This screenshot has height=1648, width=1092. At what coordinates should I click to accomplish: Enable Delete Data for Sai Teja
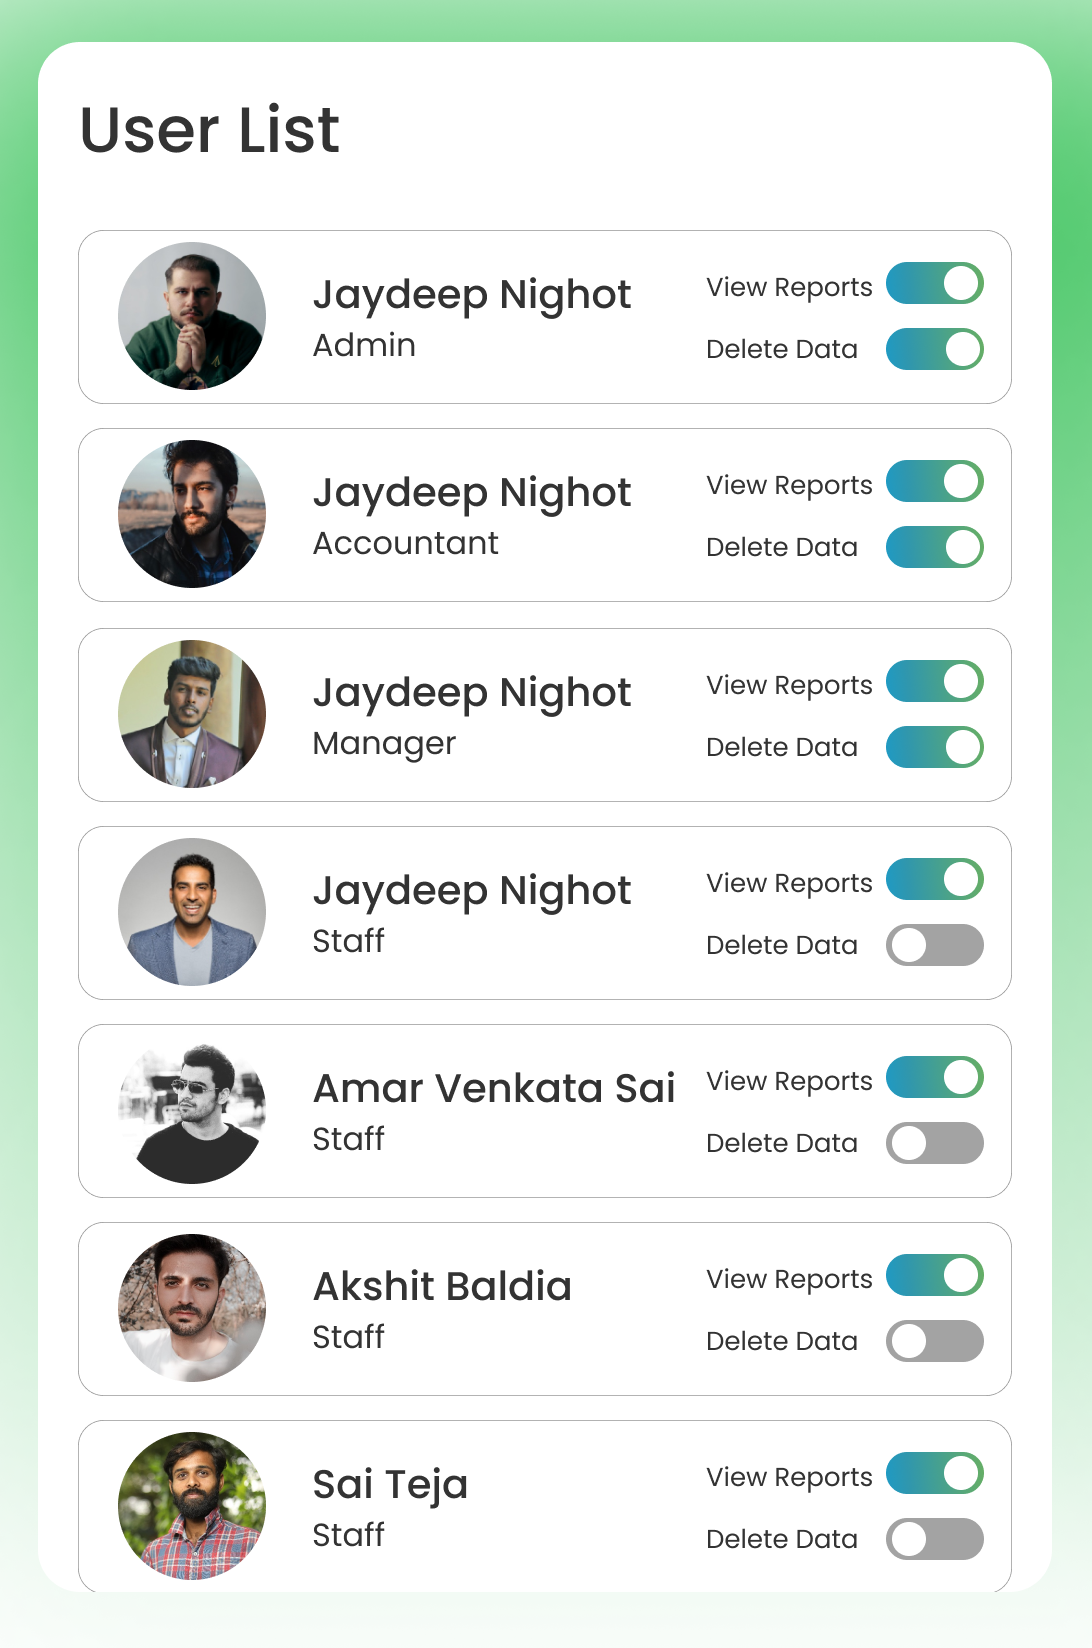click(934, 1539)
